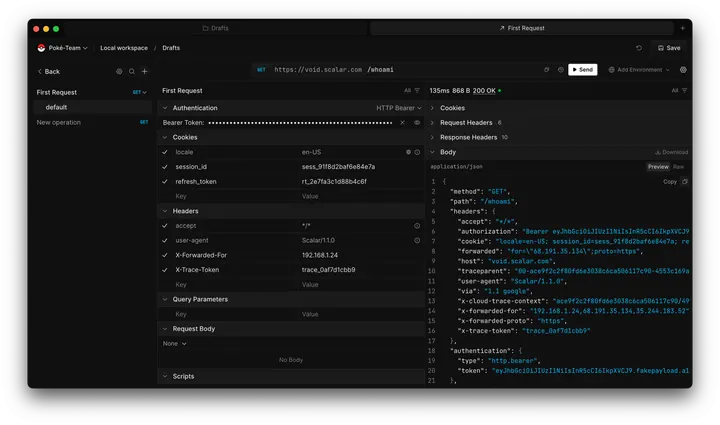The height and width of the screenshot is (425, 720).
Task: Uncheck the X-Trace-Token header checkbox
Action: point(165,270)
